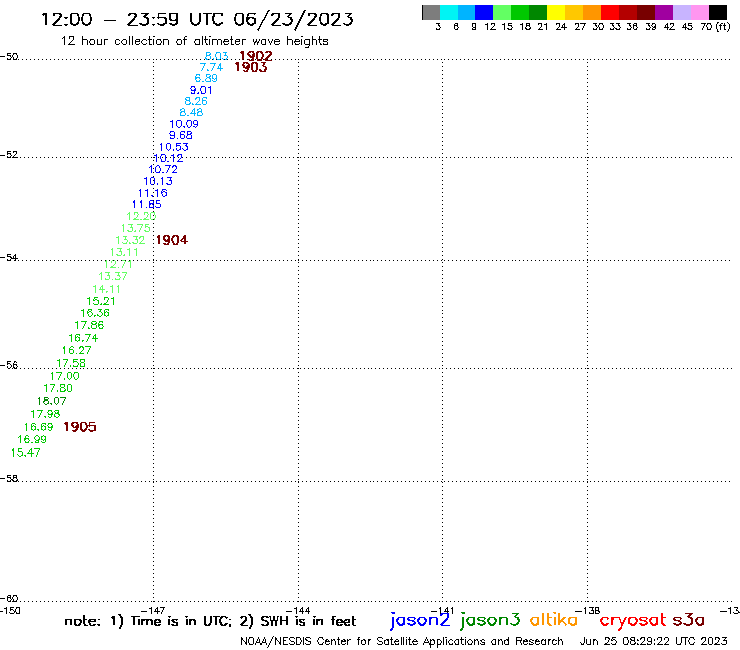Select the 12.20 wave height value
Screen dimensions: 740x650
click(141, 216)
